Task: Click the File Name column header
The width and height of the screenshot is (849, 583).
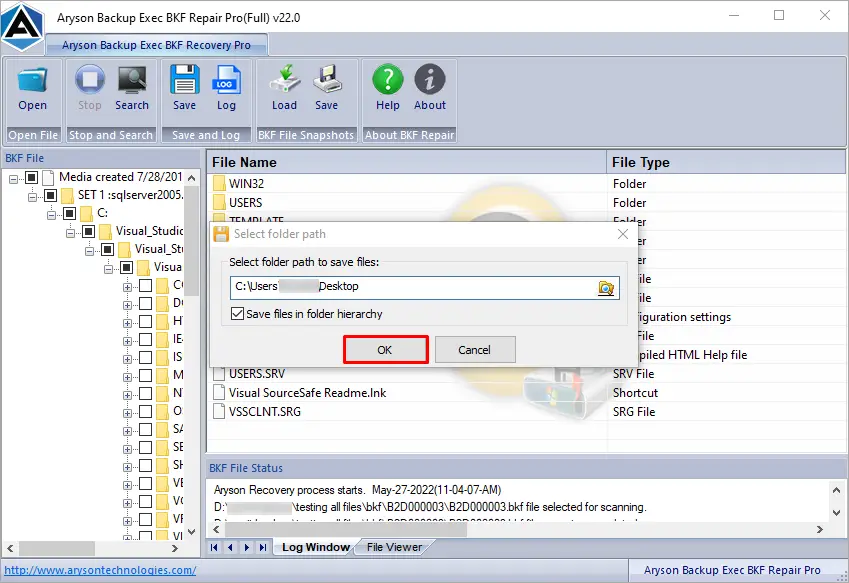Action: (x=406, y=162)
